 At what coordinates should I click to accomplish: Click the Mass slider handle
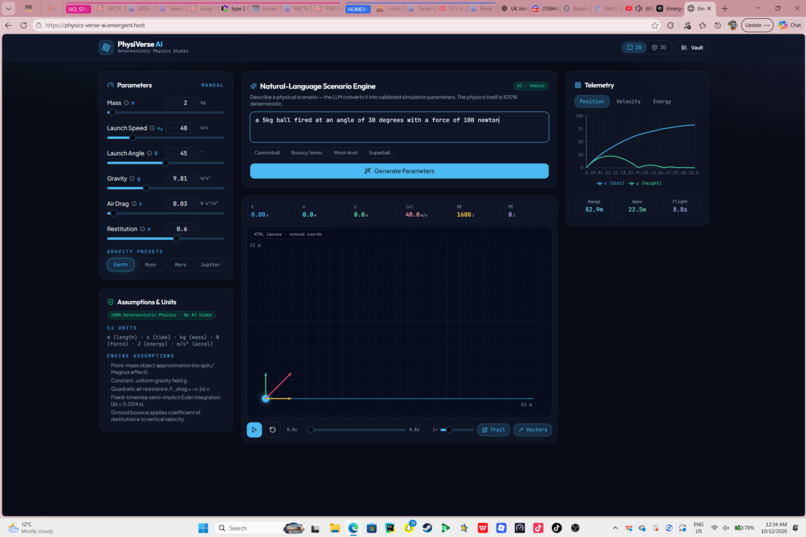[x=112, y=112]
